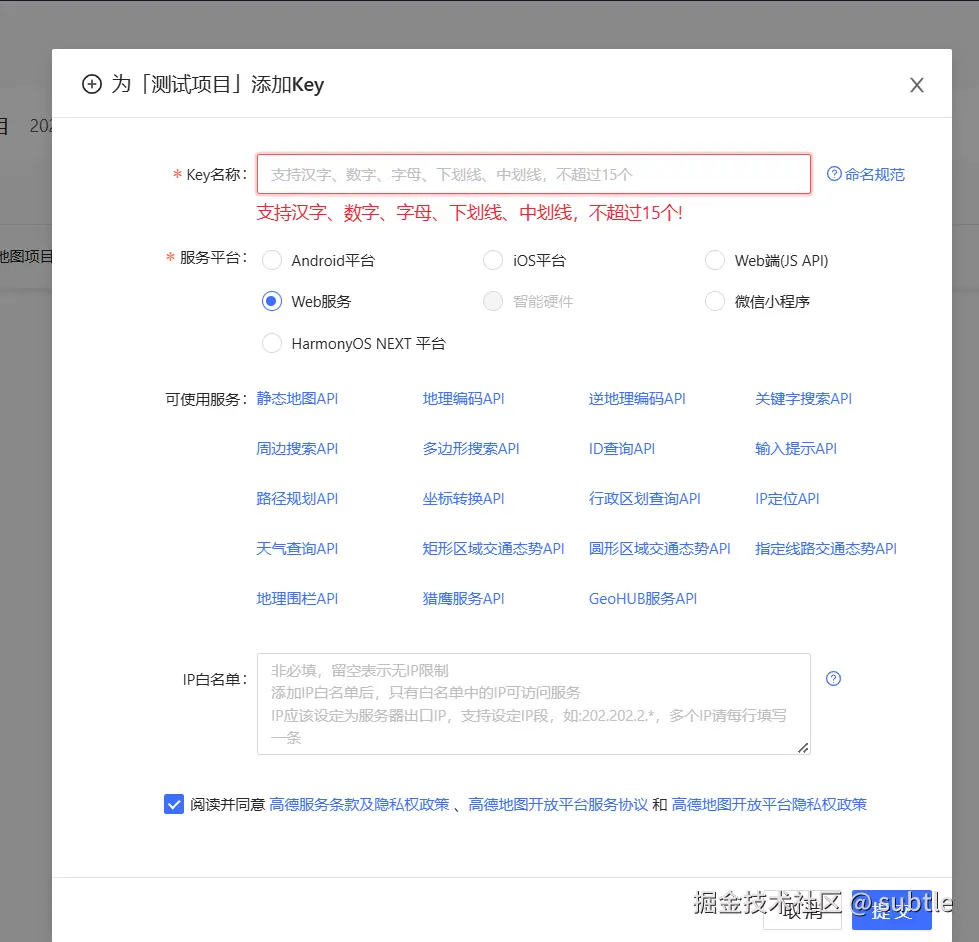Open the 地理编码API link
This screenshot has width=979, height=942.
point(463,399)
